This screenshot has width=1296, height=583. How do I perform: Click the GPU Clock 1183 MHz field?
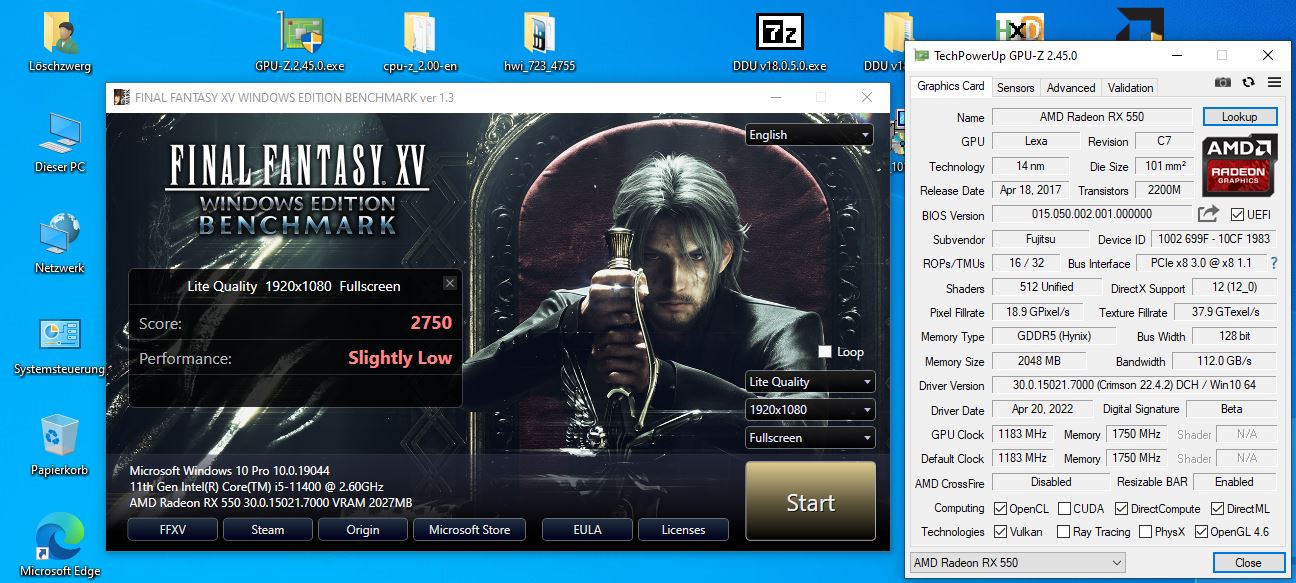click(1022, 434)
